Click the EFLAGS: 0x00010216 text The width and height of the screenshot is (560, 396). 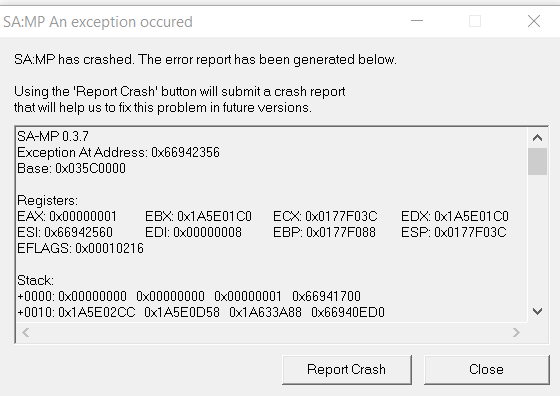point(80,248)
